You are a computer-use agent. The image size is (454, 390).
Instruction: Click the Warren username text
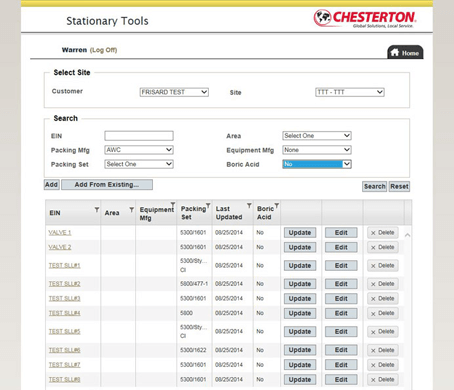pyautogui.click(x=74, y=50)
